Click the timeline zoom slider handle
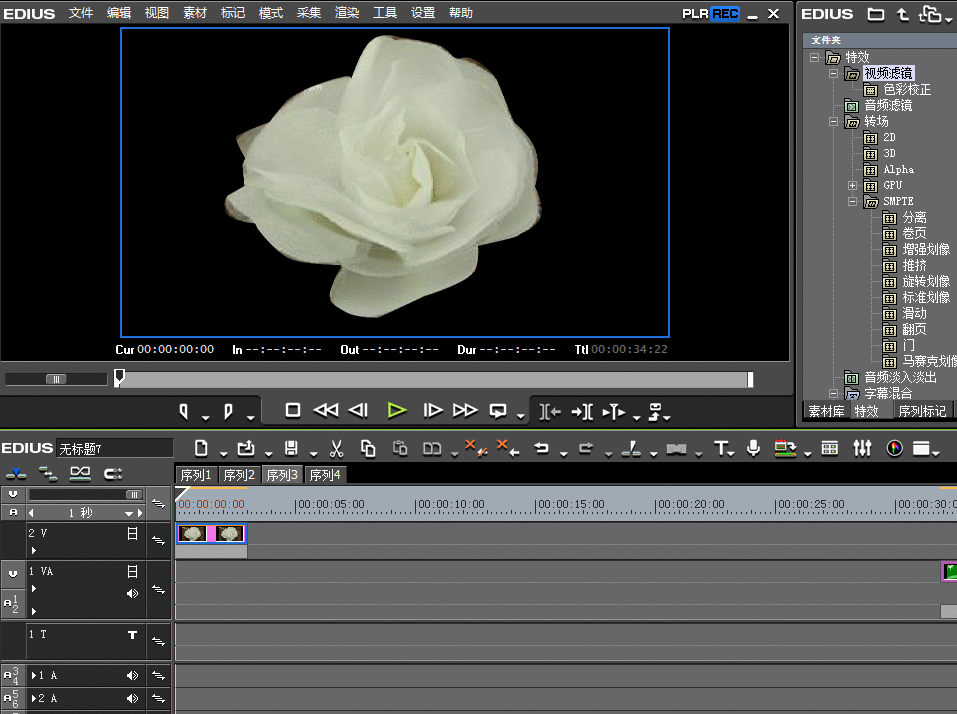This screenshot has width=957, height=714. (133, 495)
